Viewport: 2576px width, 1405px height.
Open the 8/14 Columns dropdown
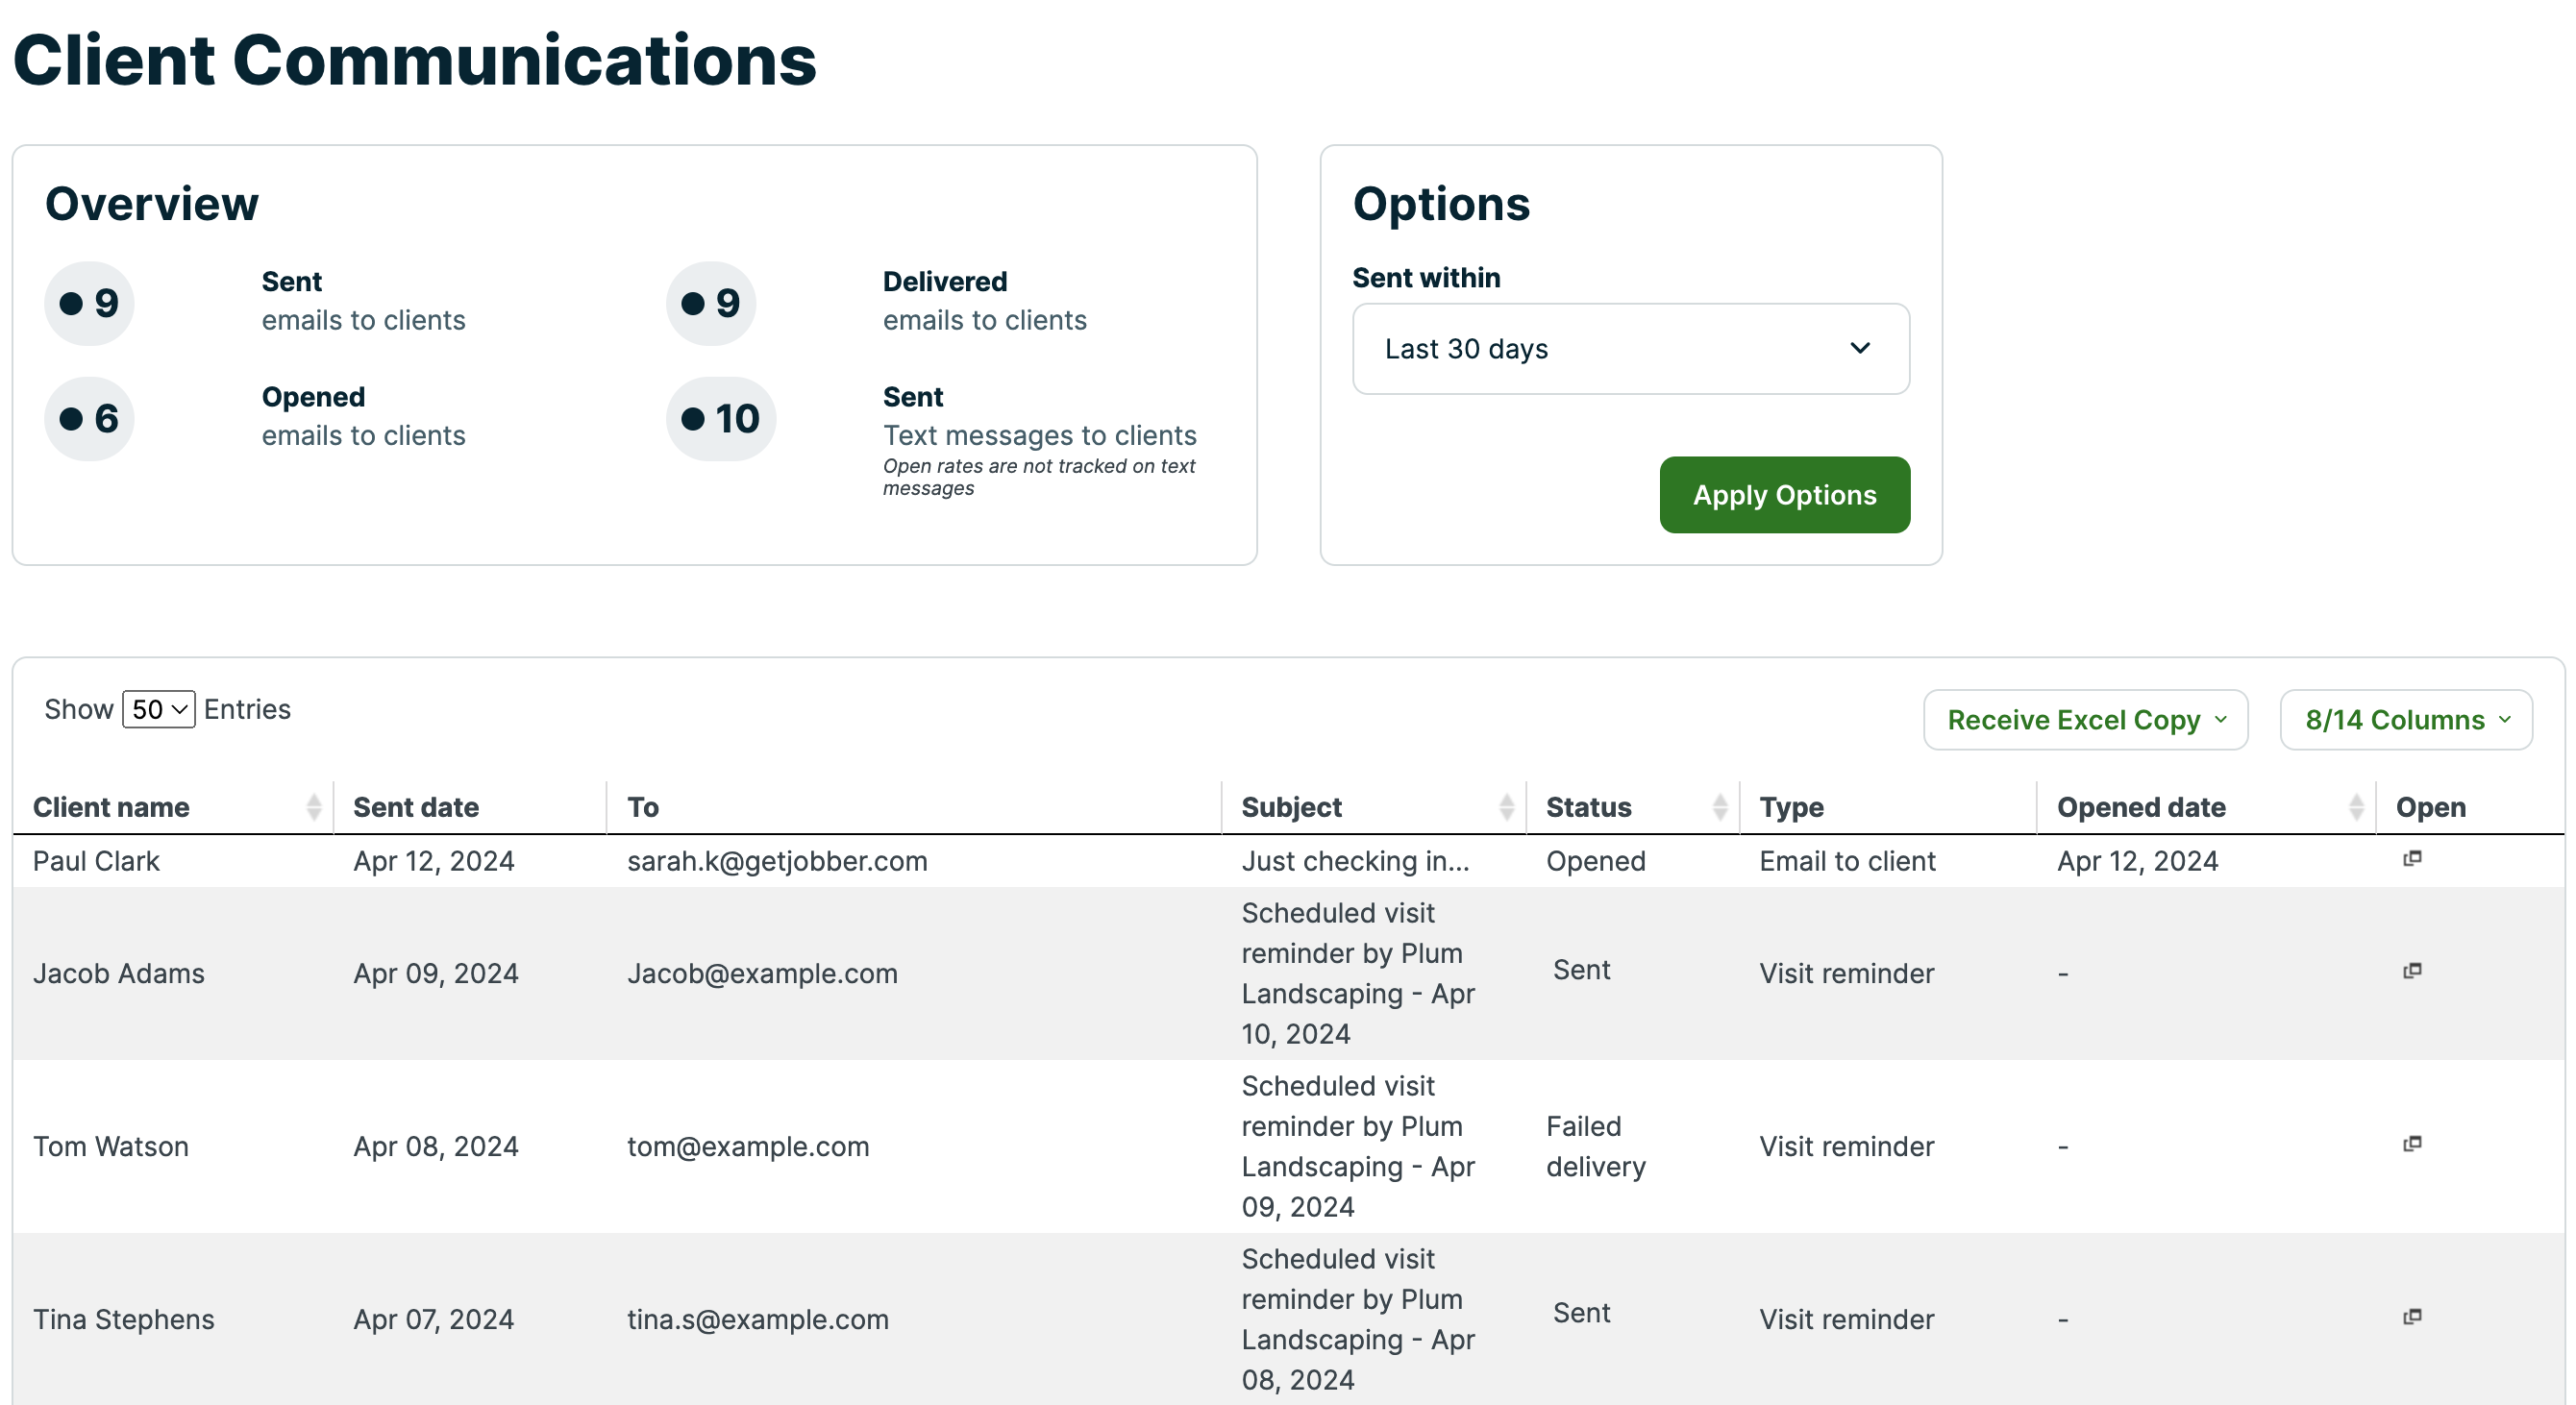pyautogui.click(x=2406, y=720)
